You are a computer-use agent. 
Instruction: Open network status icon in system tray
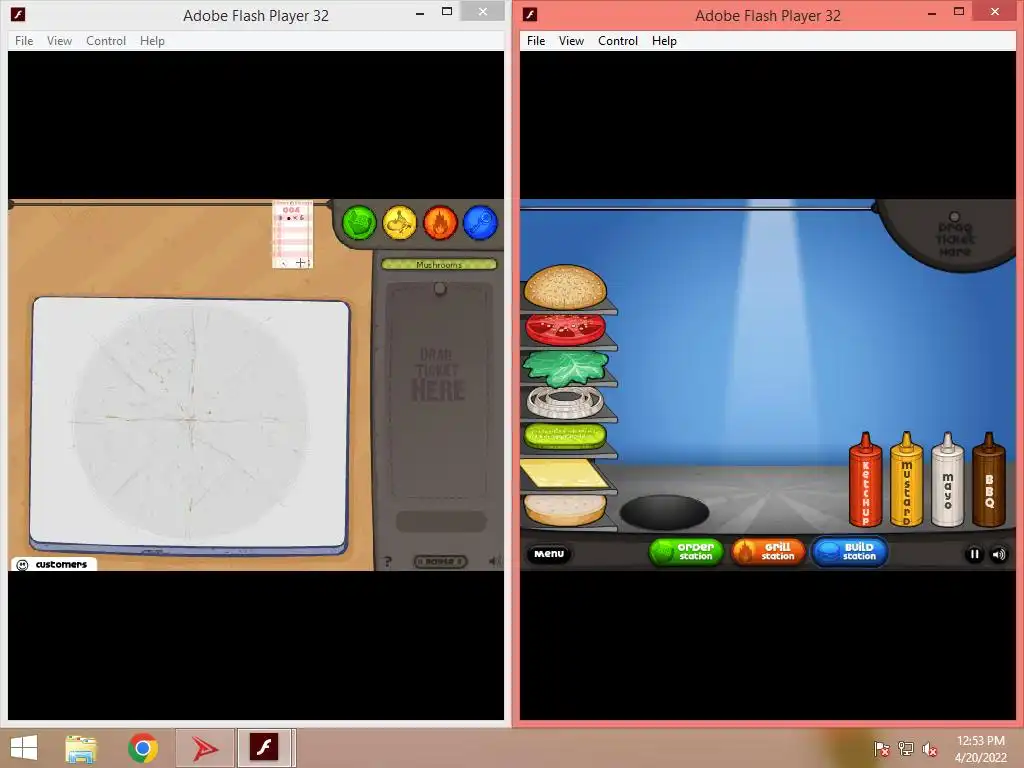click(906, 749)
